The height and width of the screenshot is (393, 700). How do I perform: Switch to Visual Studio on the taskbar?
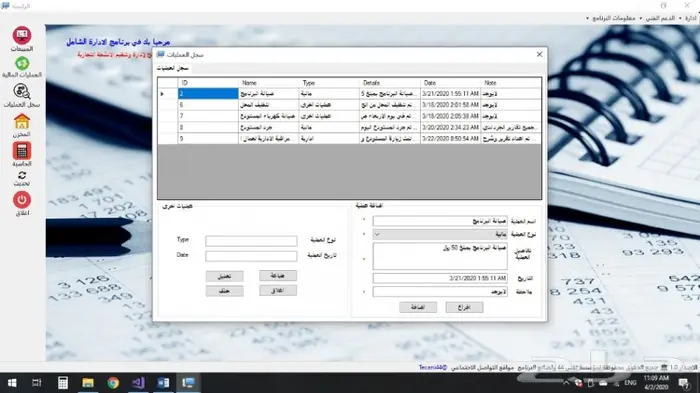[138, 383]
